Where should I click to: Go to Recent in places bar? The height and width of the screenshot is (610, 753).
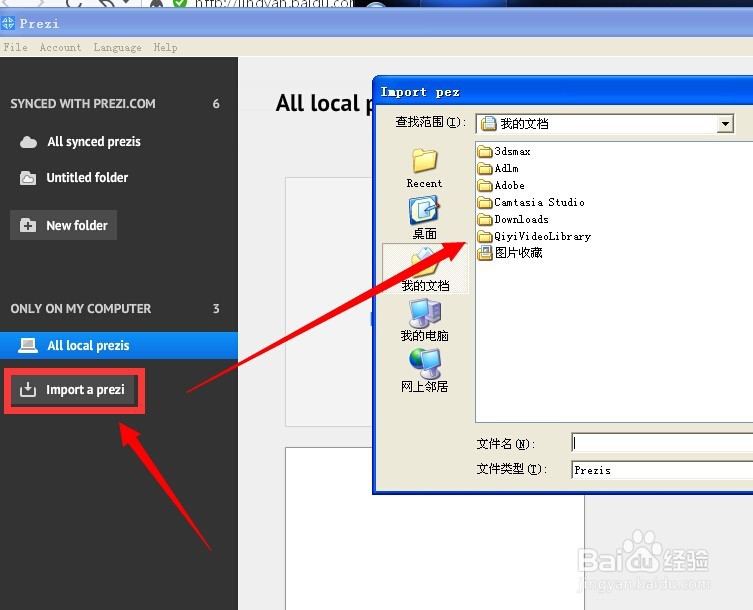(x=425, y=168)
